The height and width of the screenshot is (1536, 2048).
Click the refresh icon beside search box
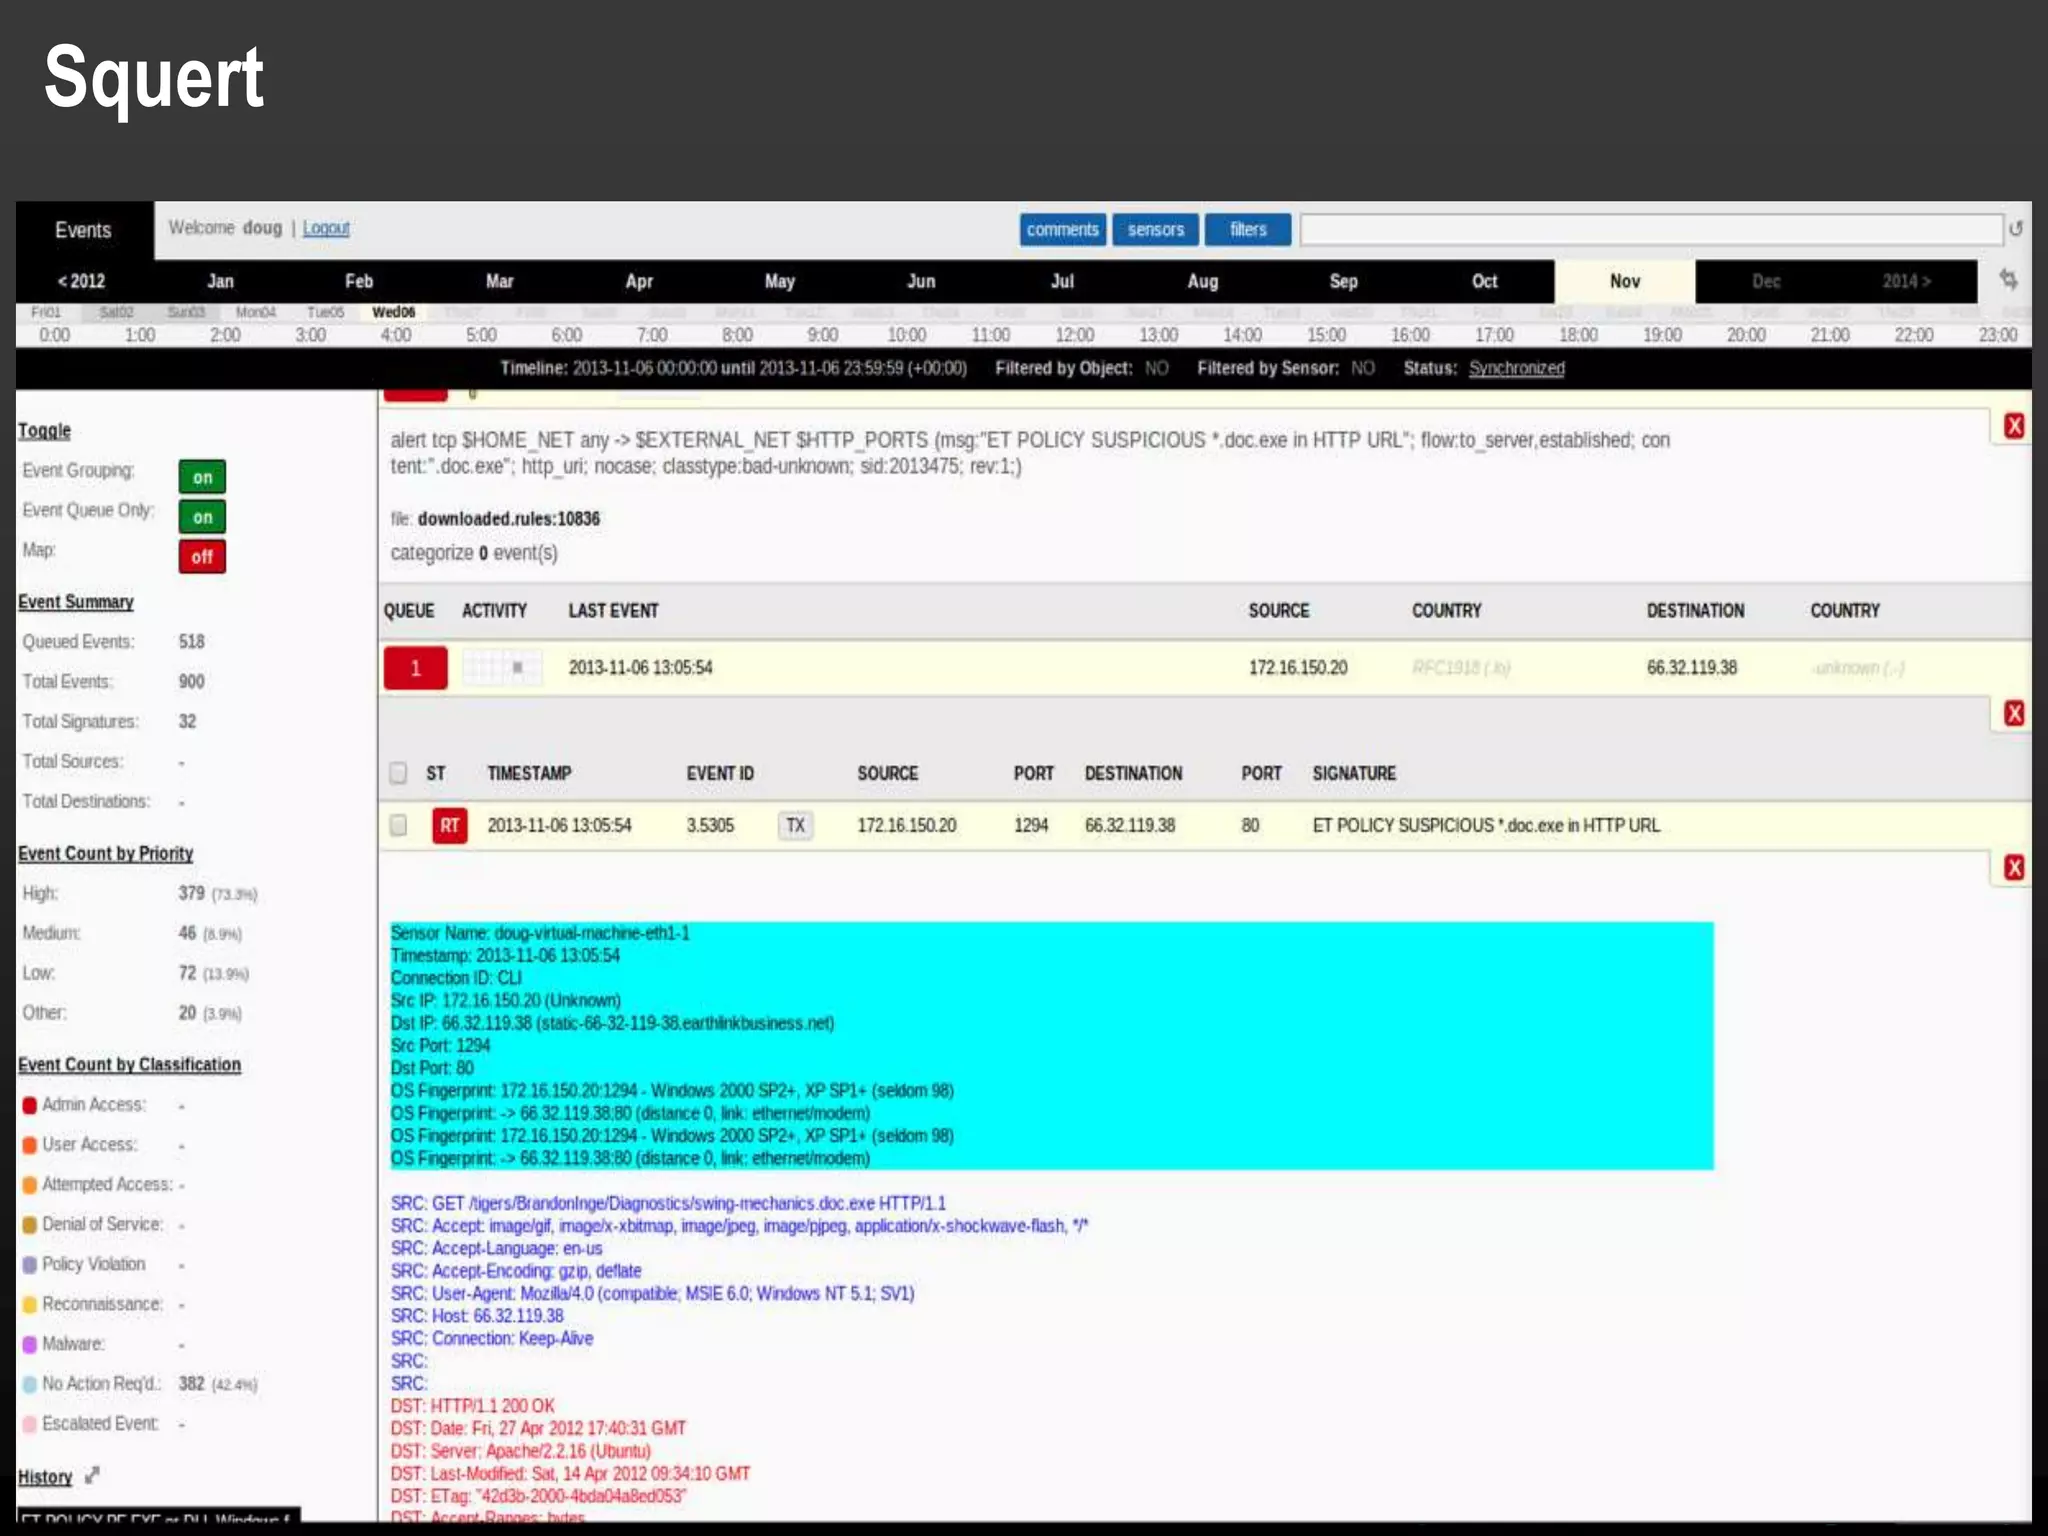click(2016, 229)
